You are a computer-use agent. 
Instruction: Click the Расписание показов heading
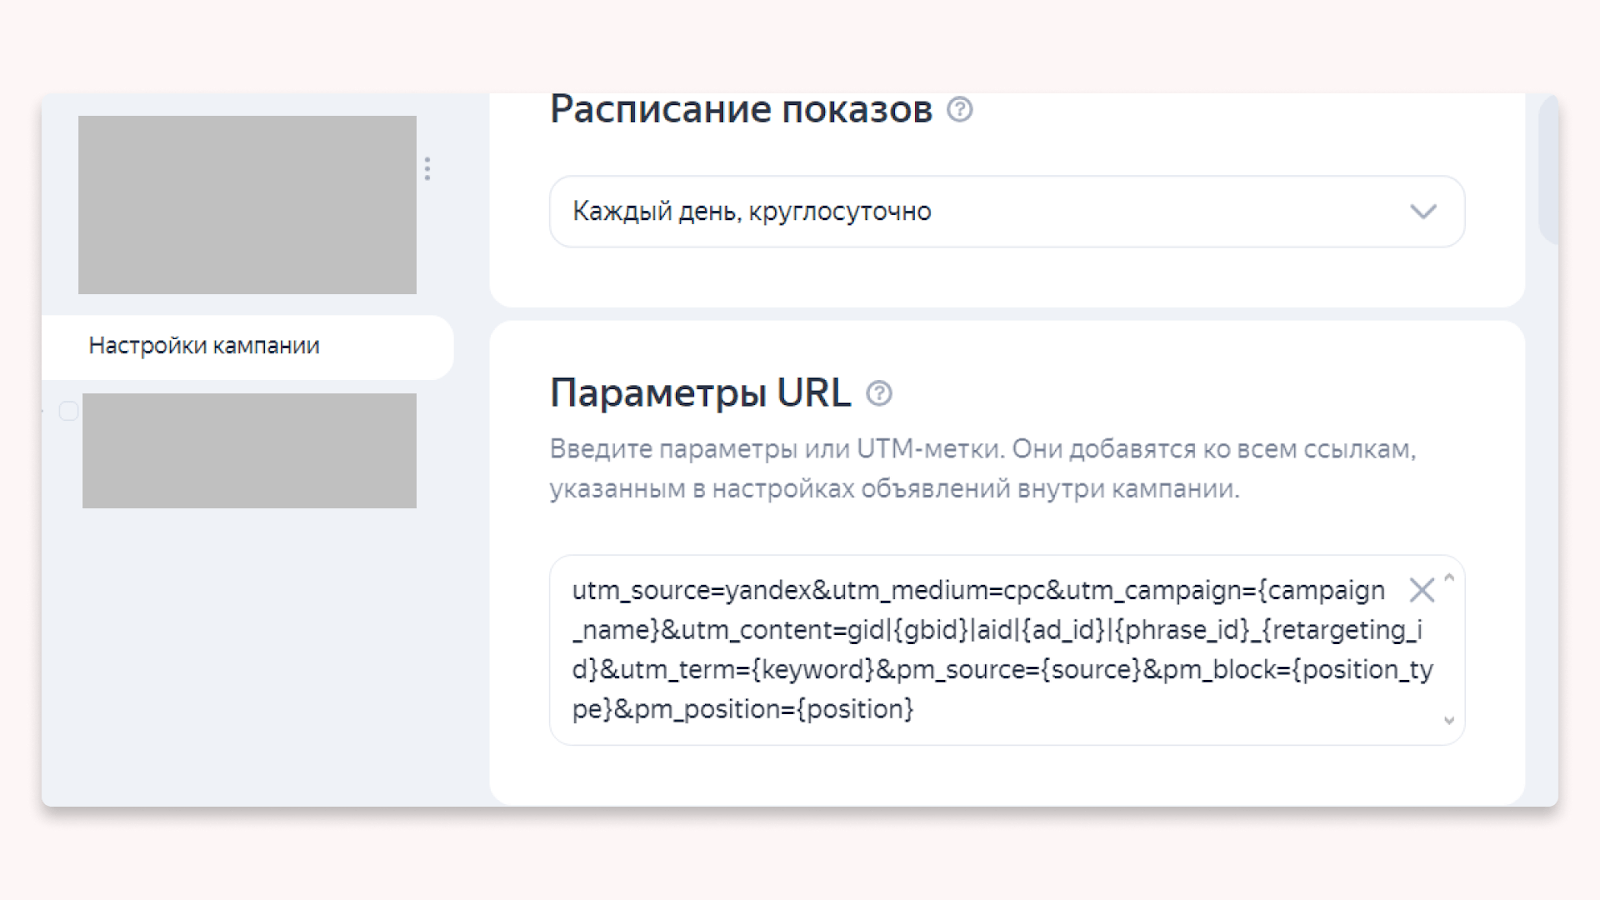pyautogui.click(x=740, y=109)
